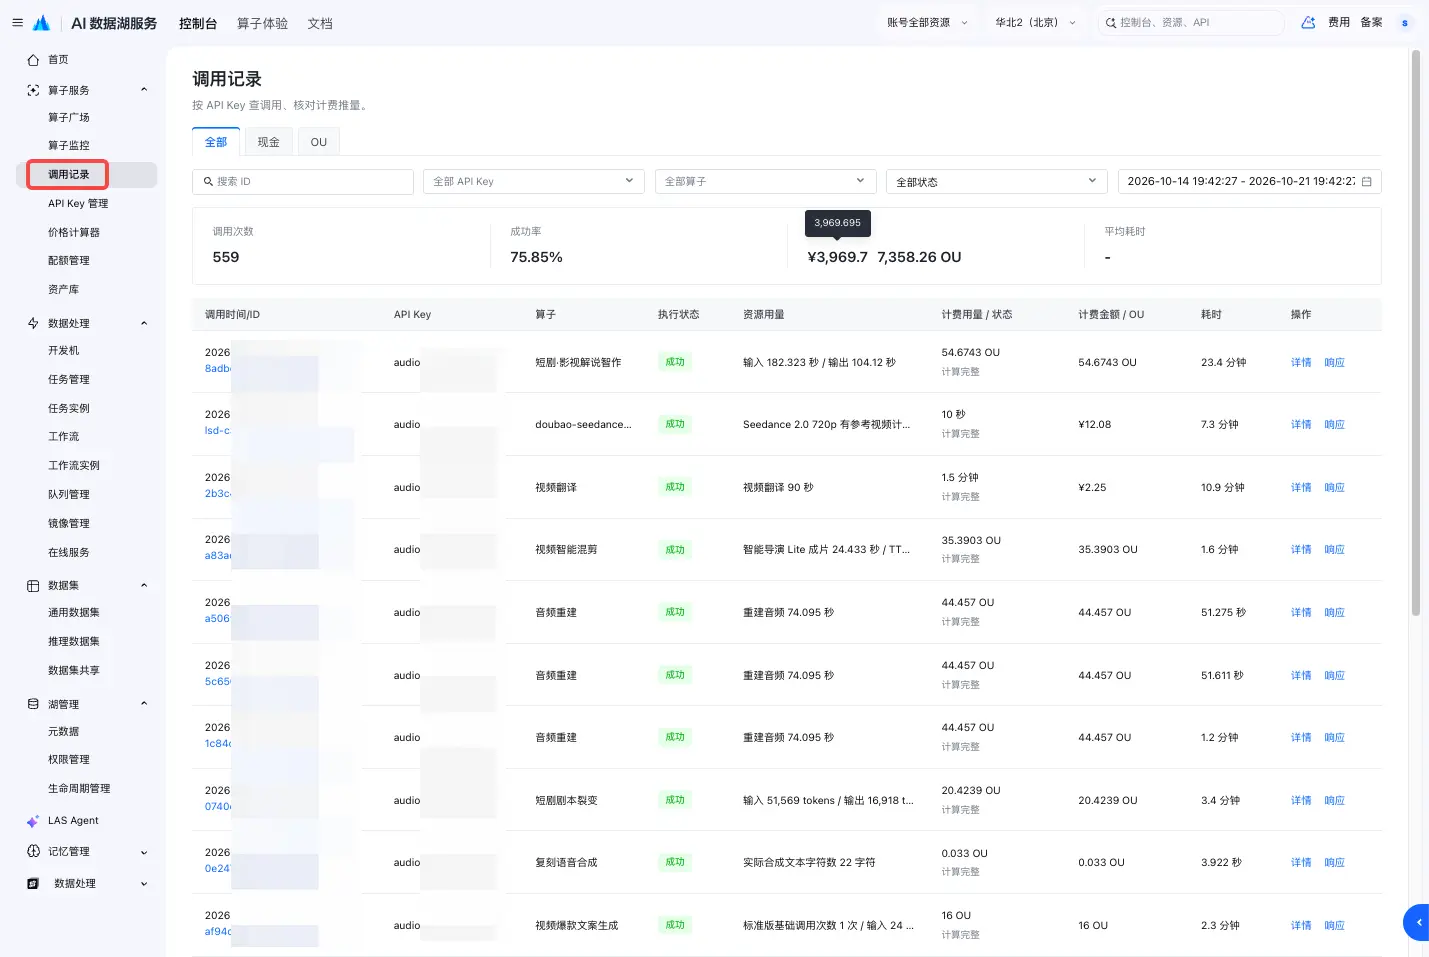
Task: Select the 全部 tab
Action: 216,142
